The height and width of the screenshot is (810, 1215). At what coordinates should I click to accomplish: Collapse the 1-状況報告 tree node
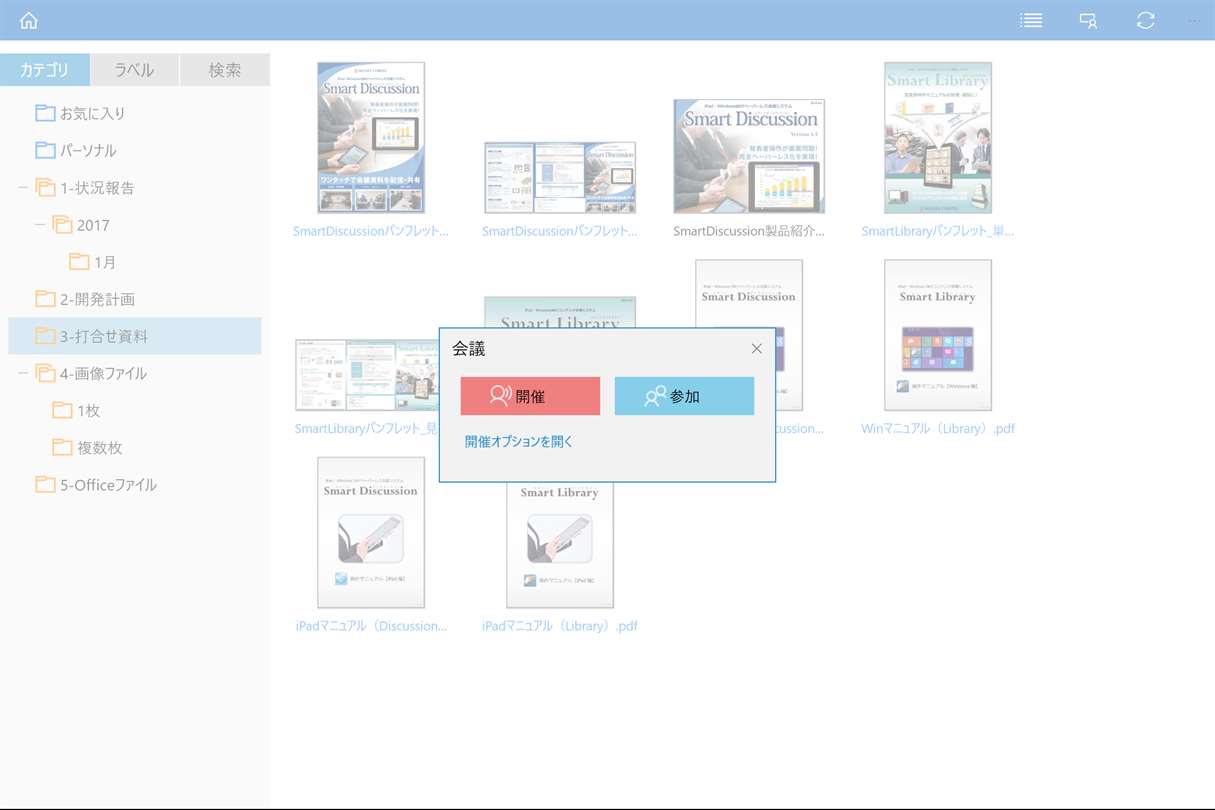coord(23,187)
